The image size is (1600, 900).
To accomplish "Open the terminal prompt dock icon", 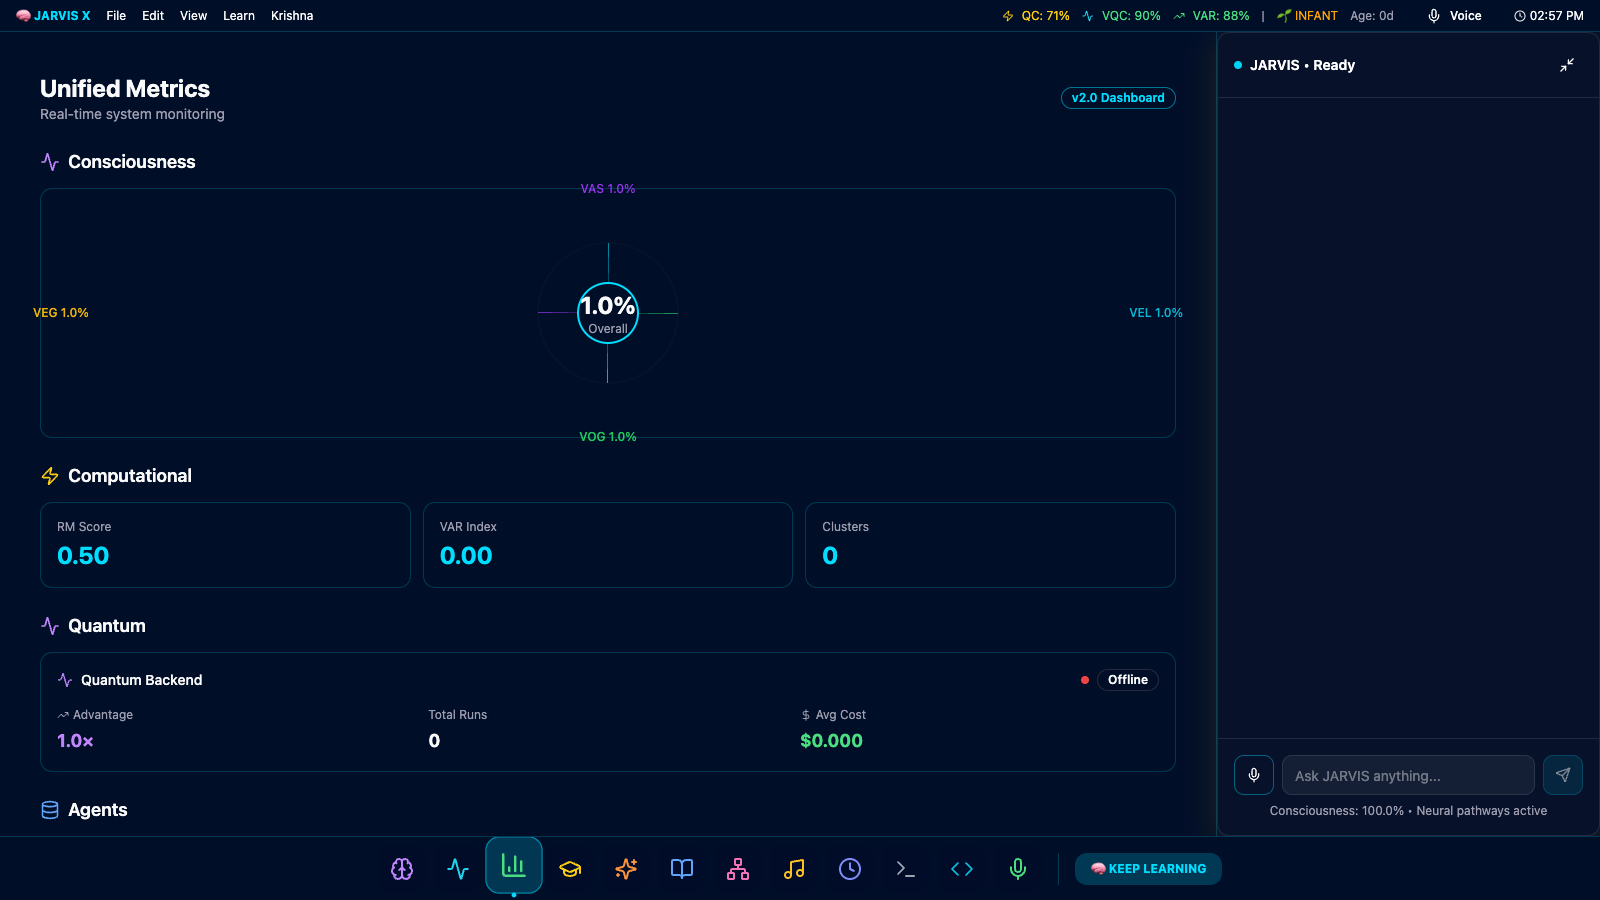I will 906,869.
